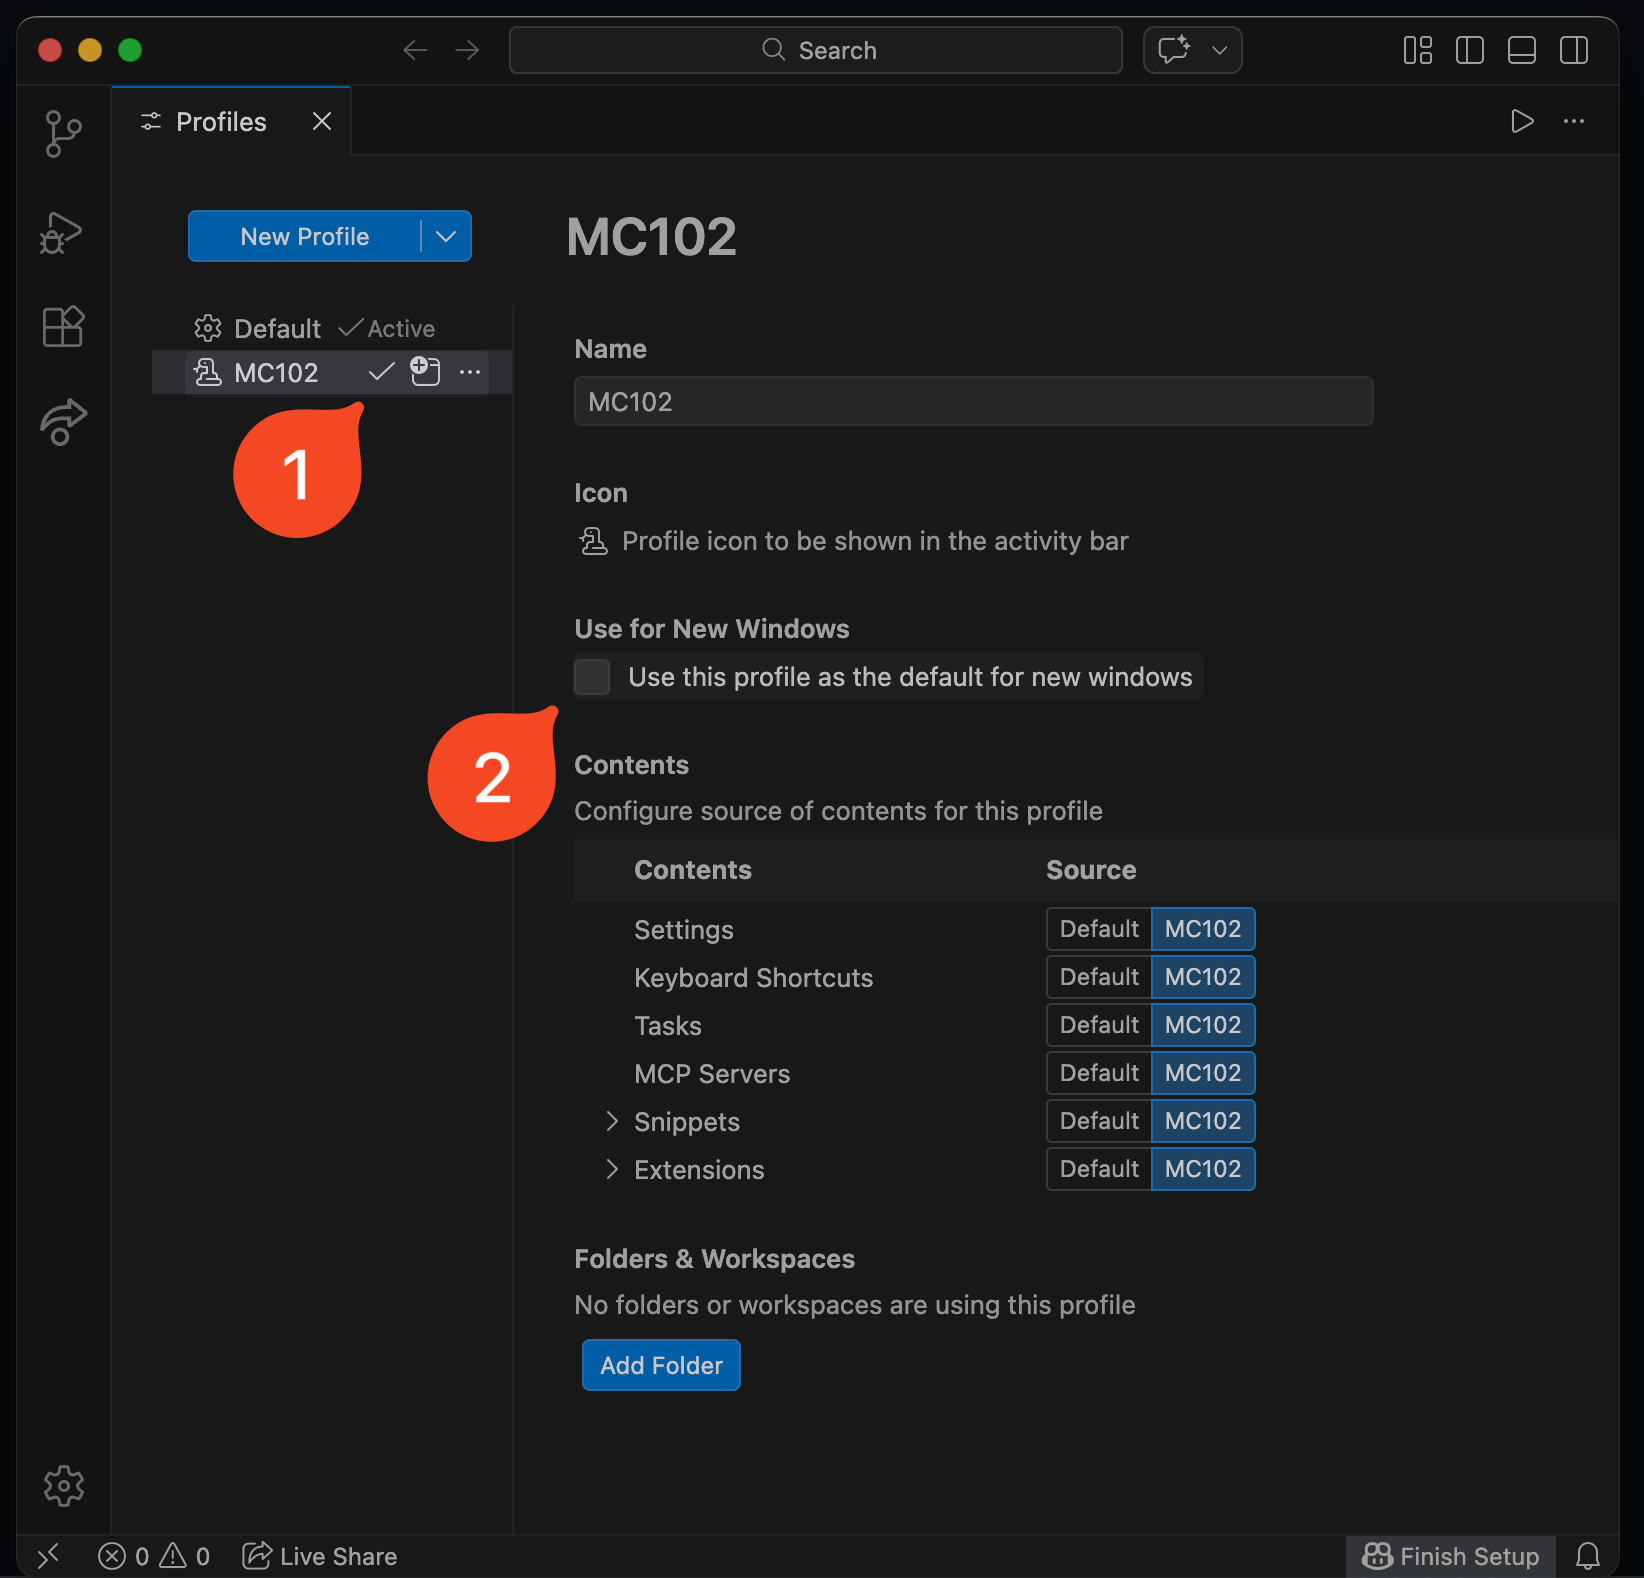
Task: Expand the Snippets row
Action: [612, 1122]
